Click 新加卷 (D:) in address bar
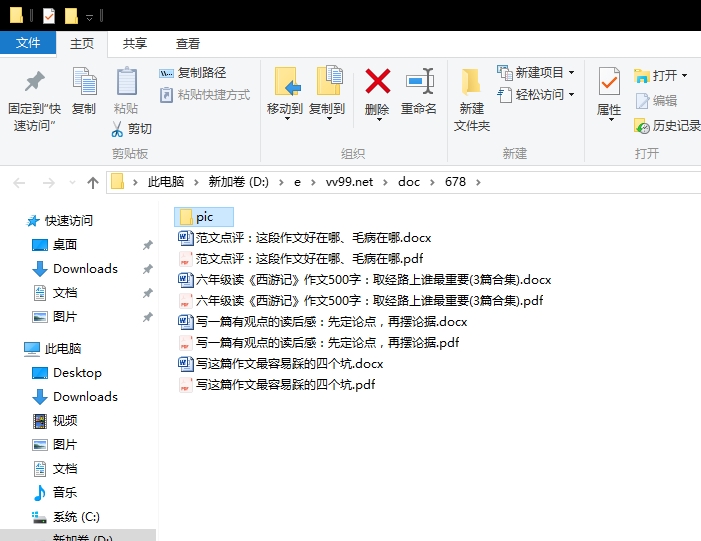Screen dimensions: 701x541 (x=238, y=182)
